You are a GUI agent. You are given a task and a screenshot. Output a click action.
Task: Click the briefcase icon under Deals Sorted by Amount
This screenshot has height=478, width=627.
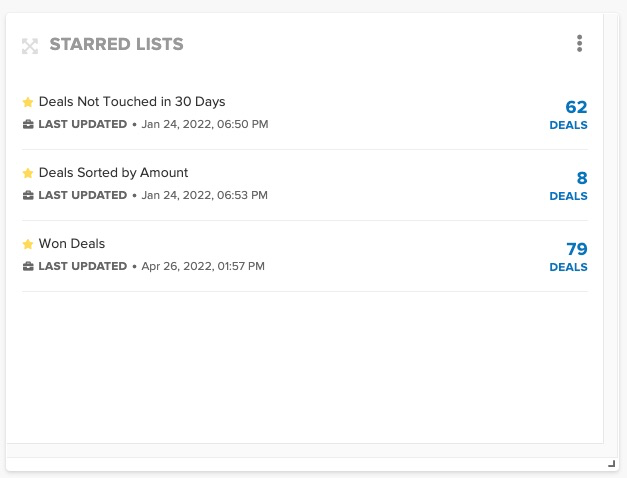click(x=28, y=196)
